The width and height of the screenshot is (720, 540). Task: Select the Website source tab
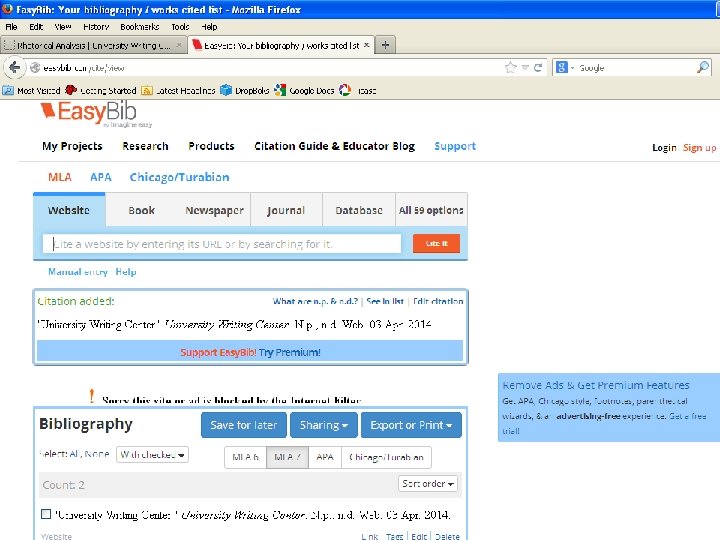pyautogui.click(x=69, y=210)
